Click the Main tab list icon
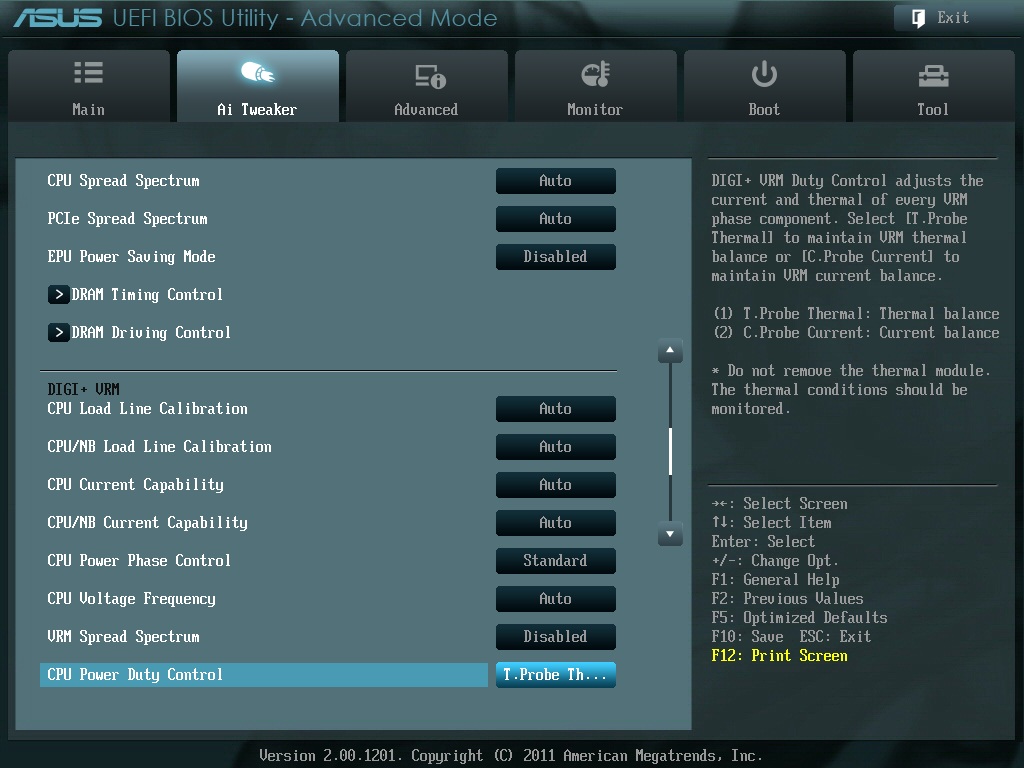Image resolution: width=1024 pixels, height=768 pixels. click(88, 72)
